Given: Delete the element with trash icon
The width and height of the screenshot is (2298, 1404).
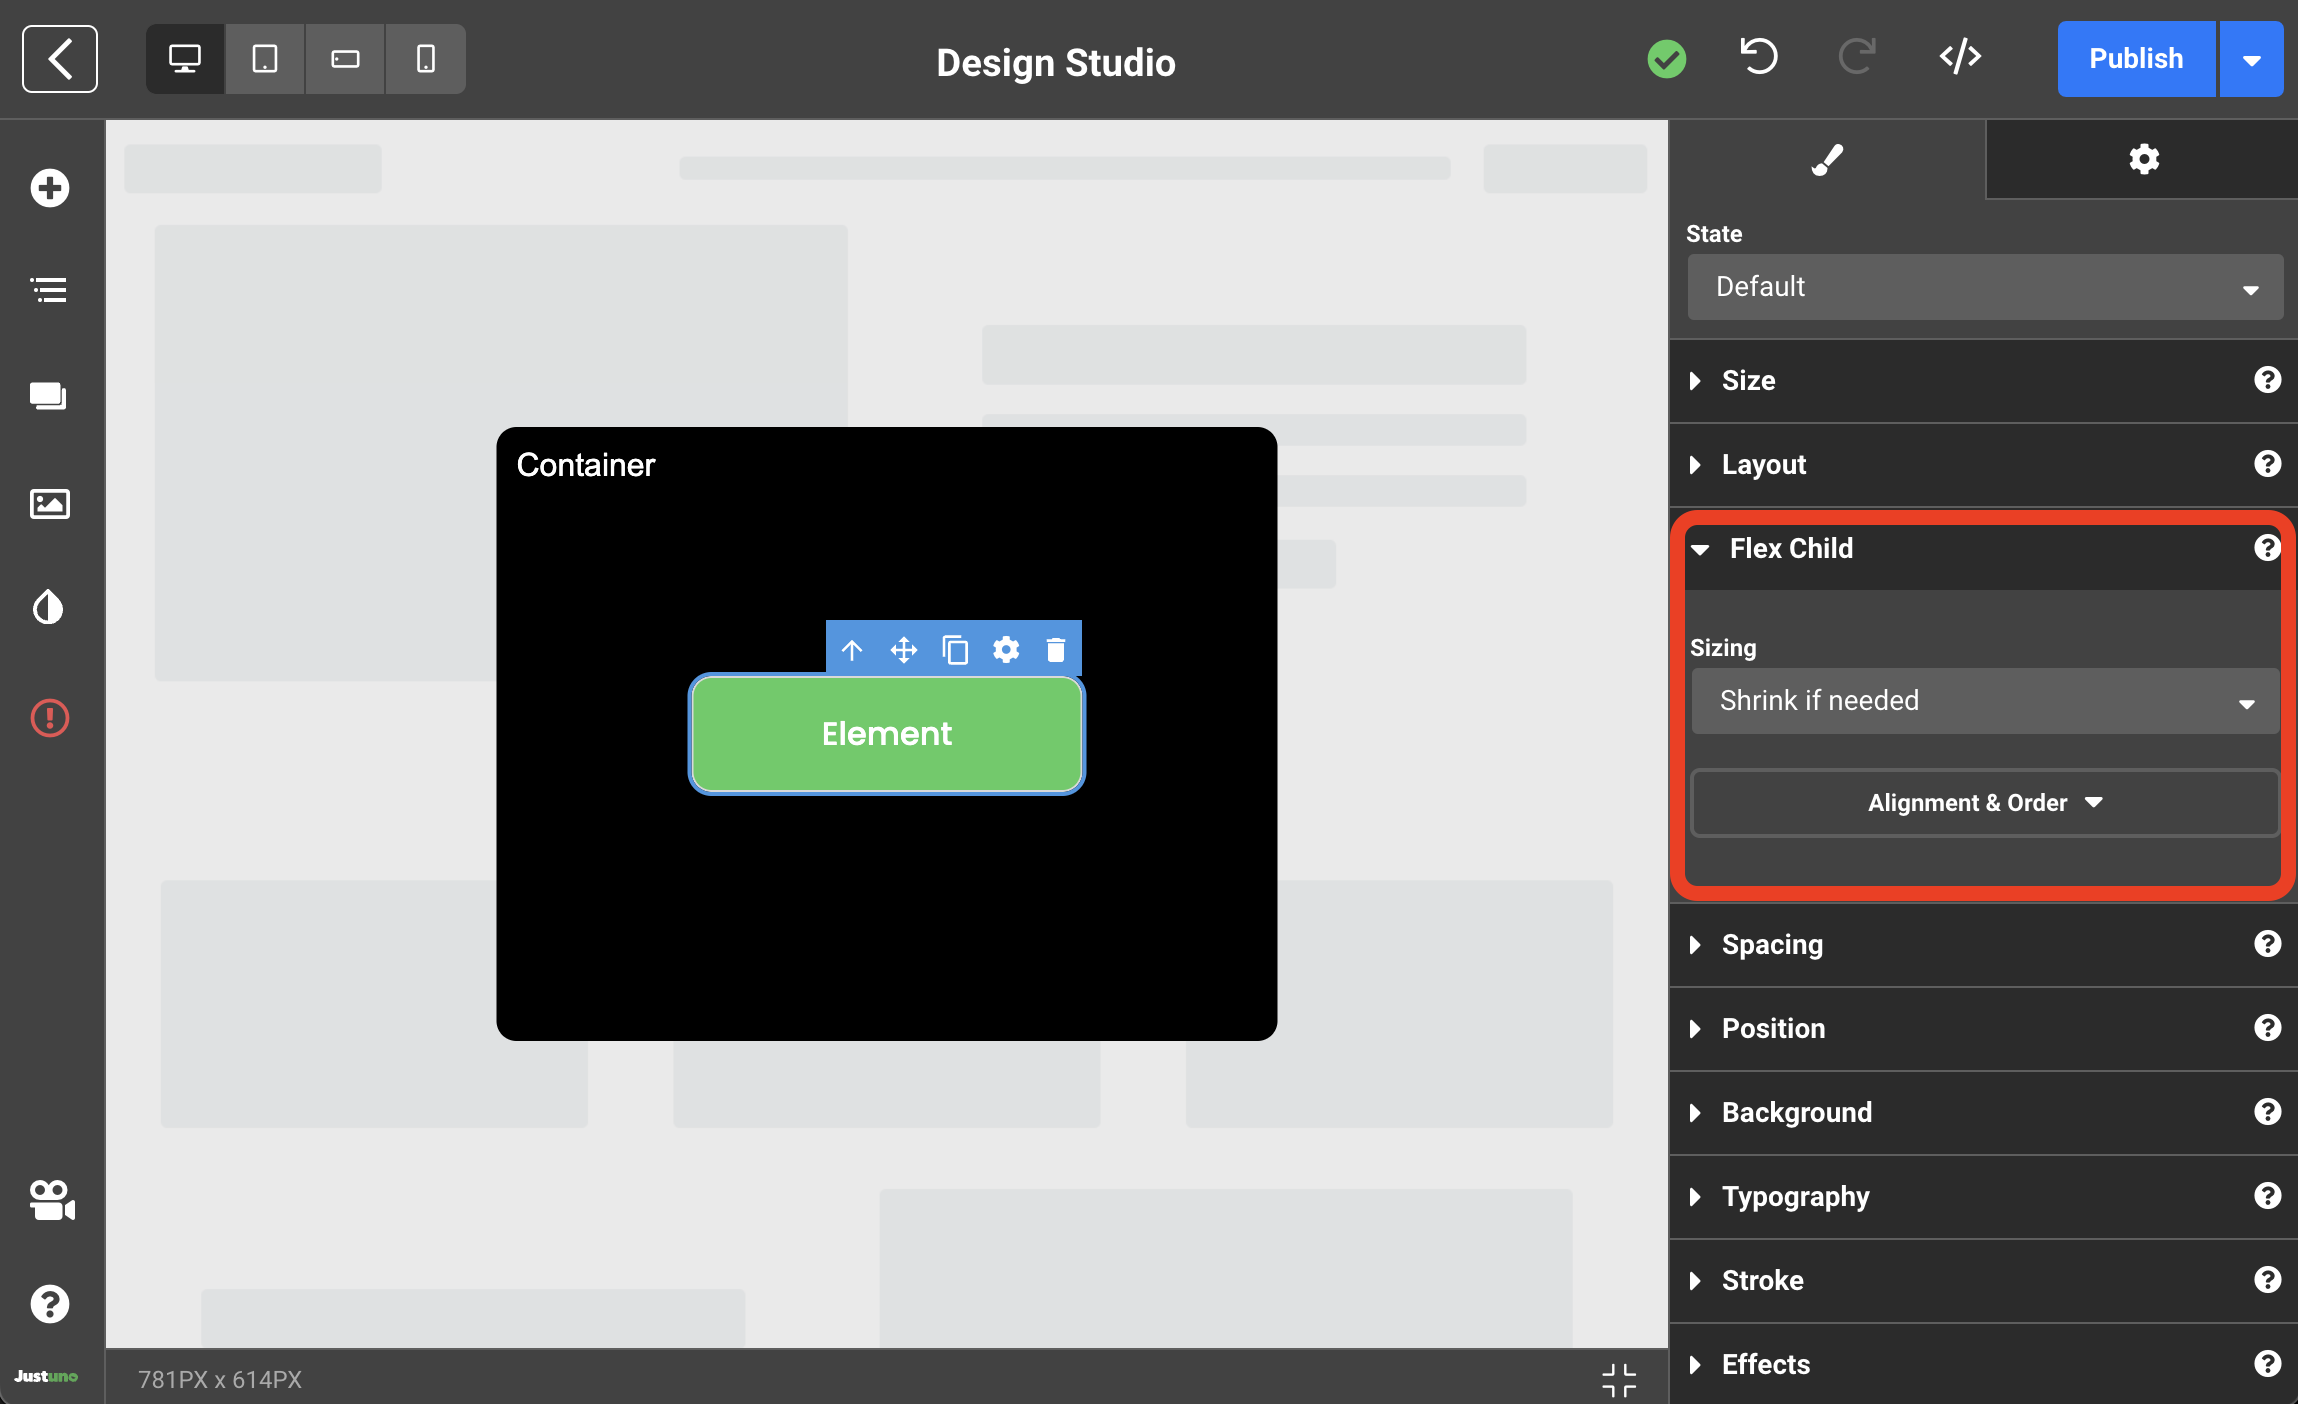Looking at the screenshot, I should [x=1055, y=651].
